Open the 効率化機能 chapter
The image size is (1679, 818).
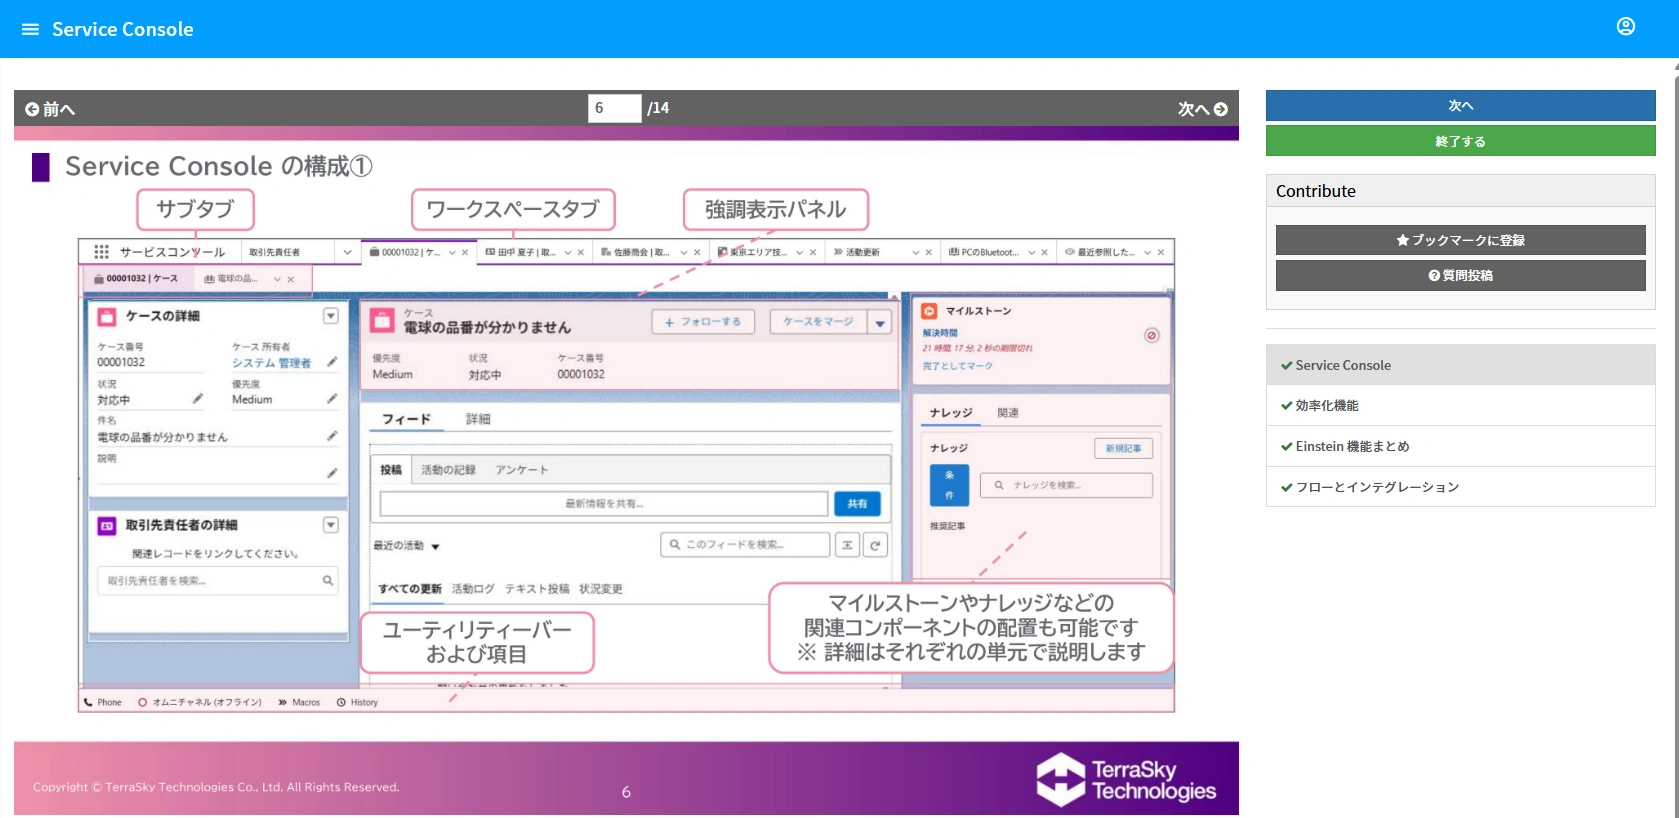tap(1460, 405)
